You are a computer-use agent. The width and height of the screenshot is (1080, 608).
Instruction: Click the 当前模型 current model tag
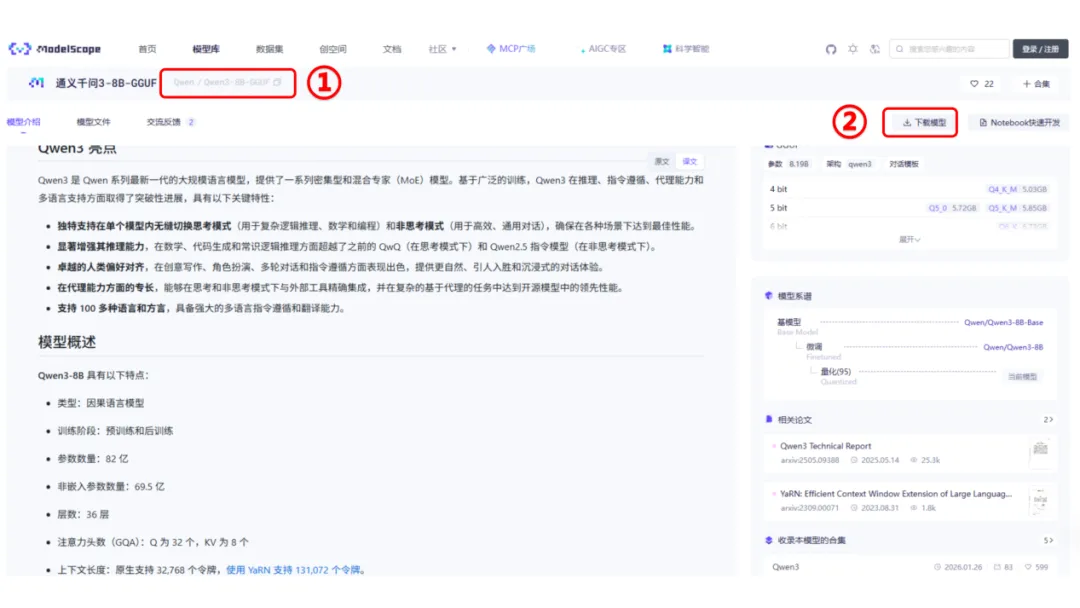[x=1022, y=377]
